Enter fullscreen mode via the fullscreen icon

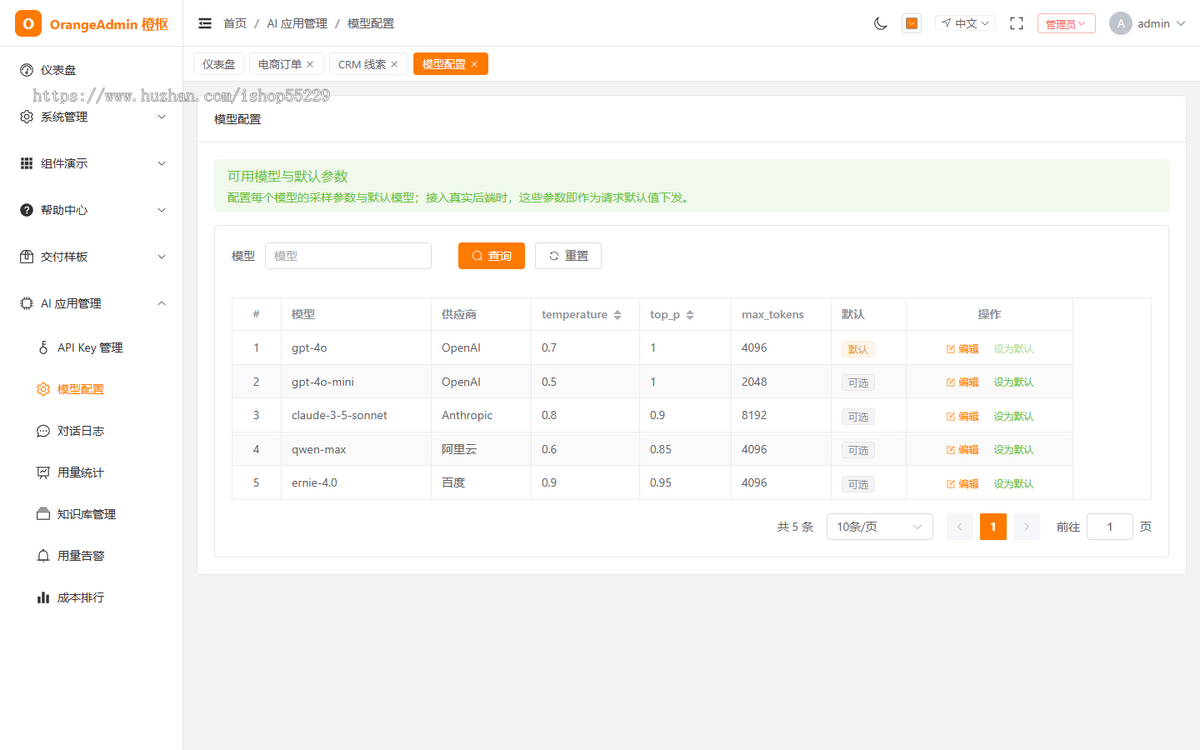point(1017,23)
